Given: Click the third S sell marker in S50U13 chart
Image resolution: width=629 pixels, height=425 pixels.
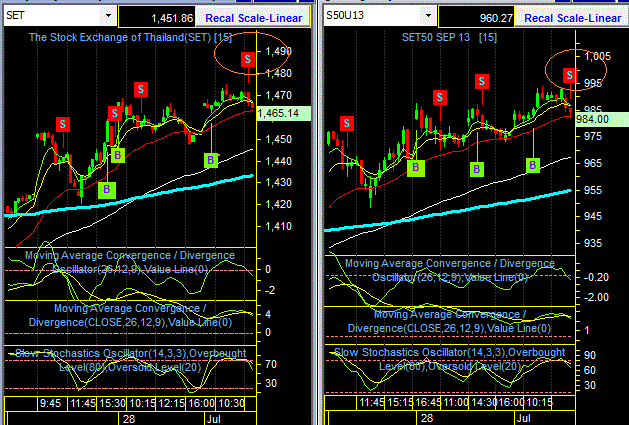Looking at the screenshot, I should coord(482,81).
